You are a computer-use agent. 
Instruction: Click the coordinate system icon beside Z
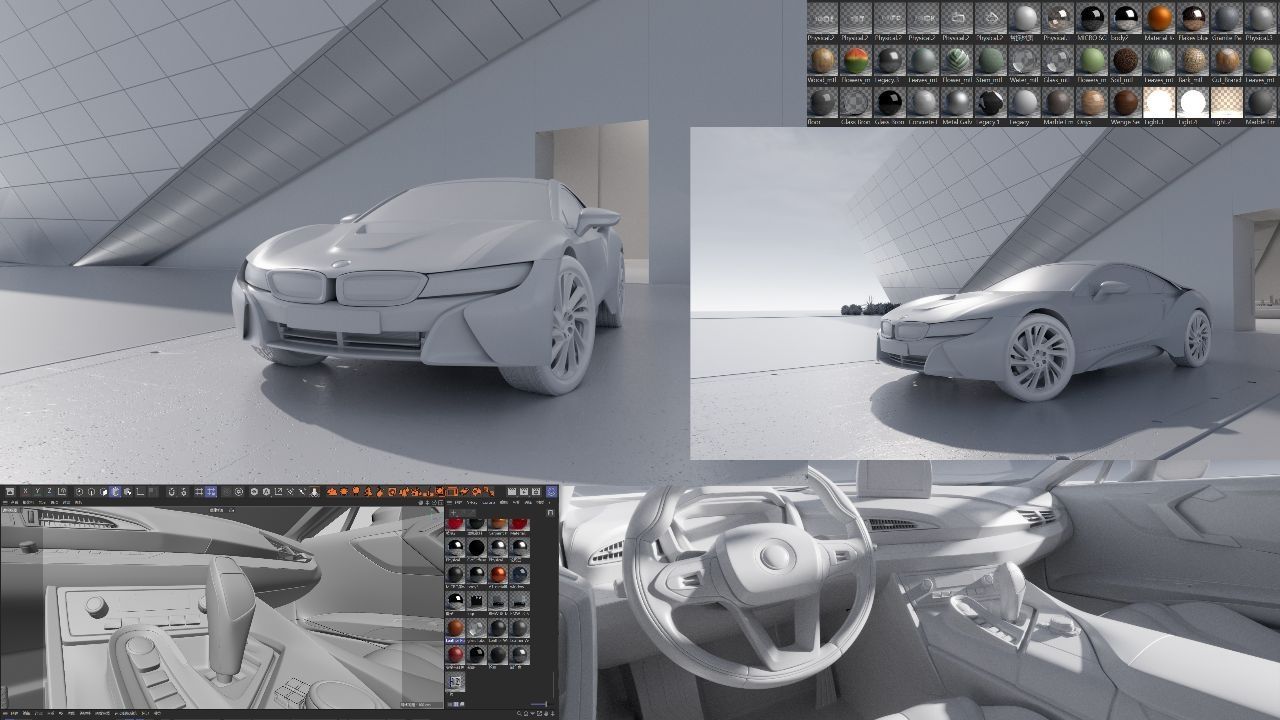click(62, 492)
